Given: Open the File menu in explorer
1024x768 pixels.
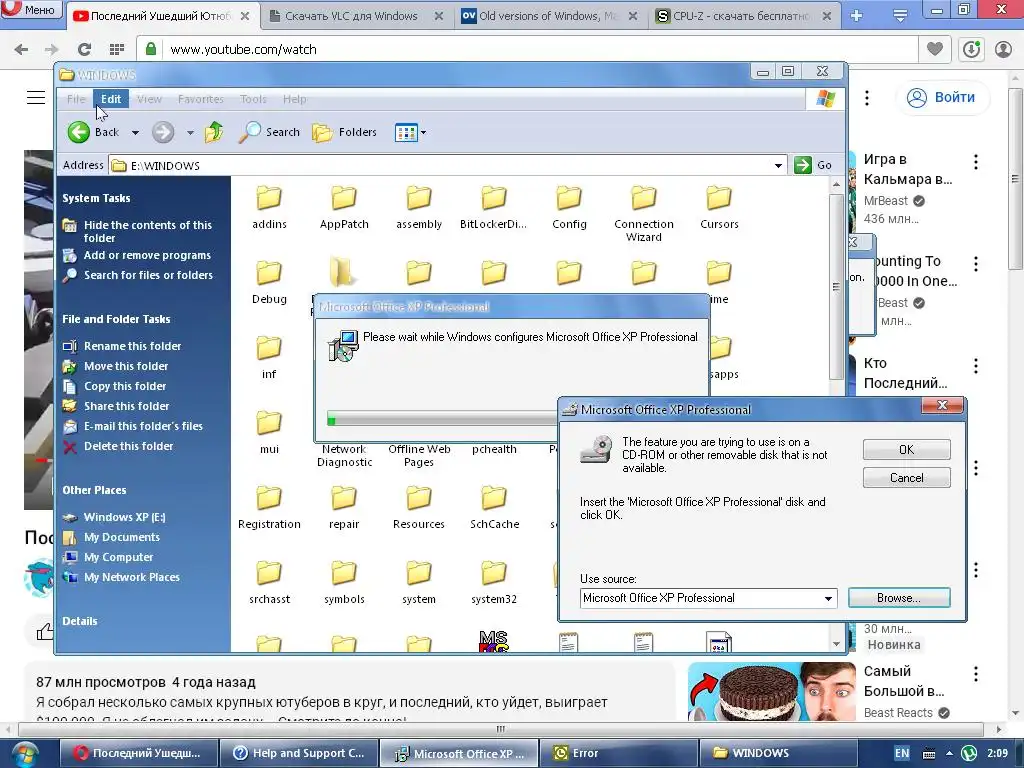Looking at the screenshot, I should 76,99.
